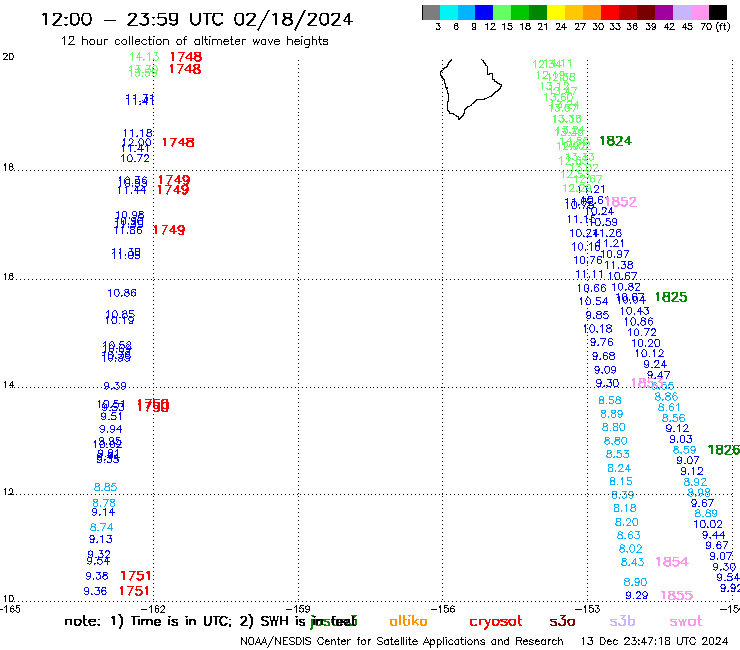
Task: Click the wave height value '11.38'
Action: pos(619,265)
